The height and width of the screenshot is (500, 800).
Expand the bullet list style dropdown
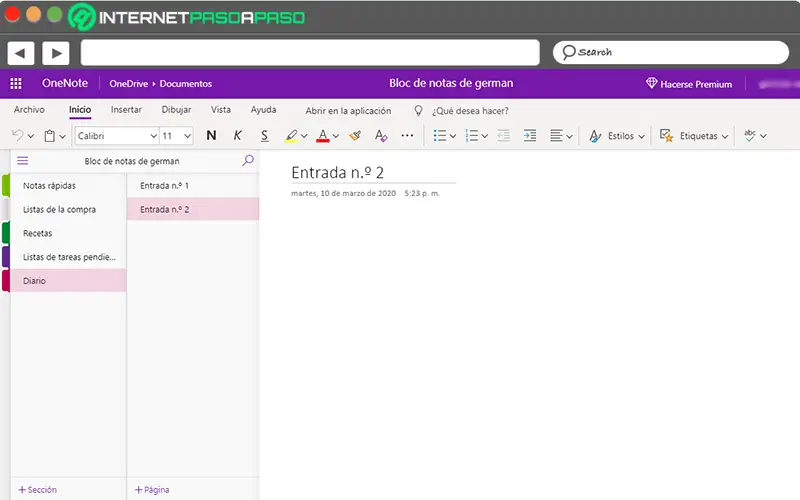(x=453, y=136)
